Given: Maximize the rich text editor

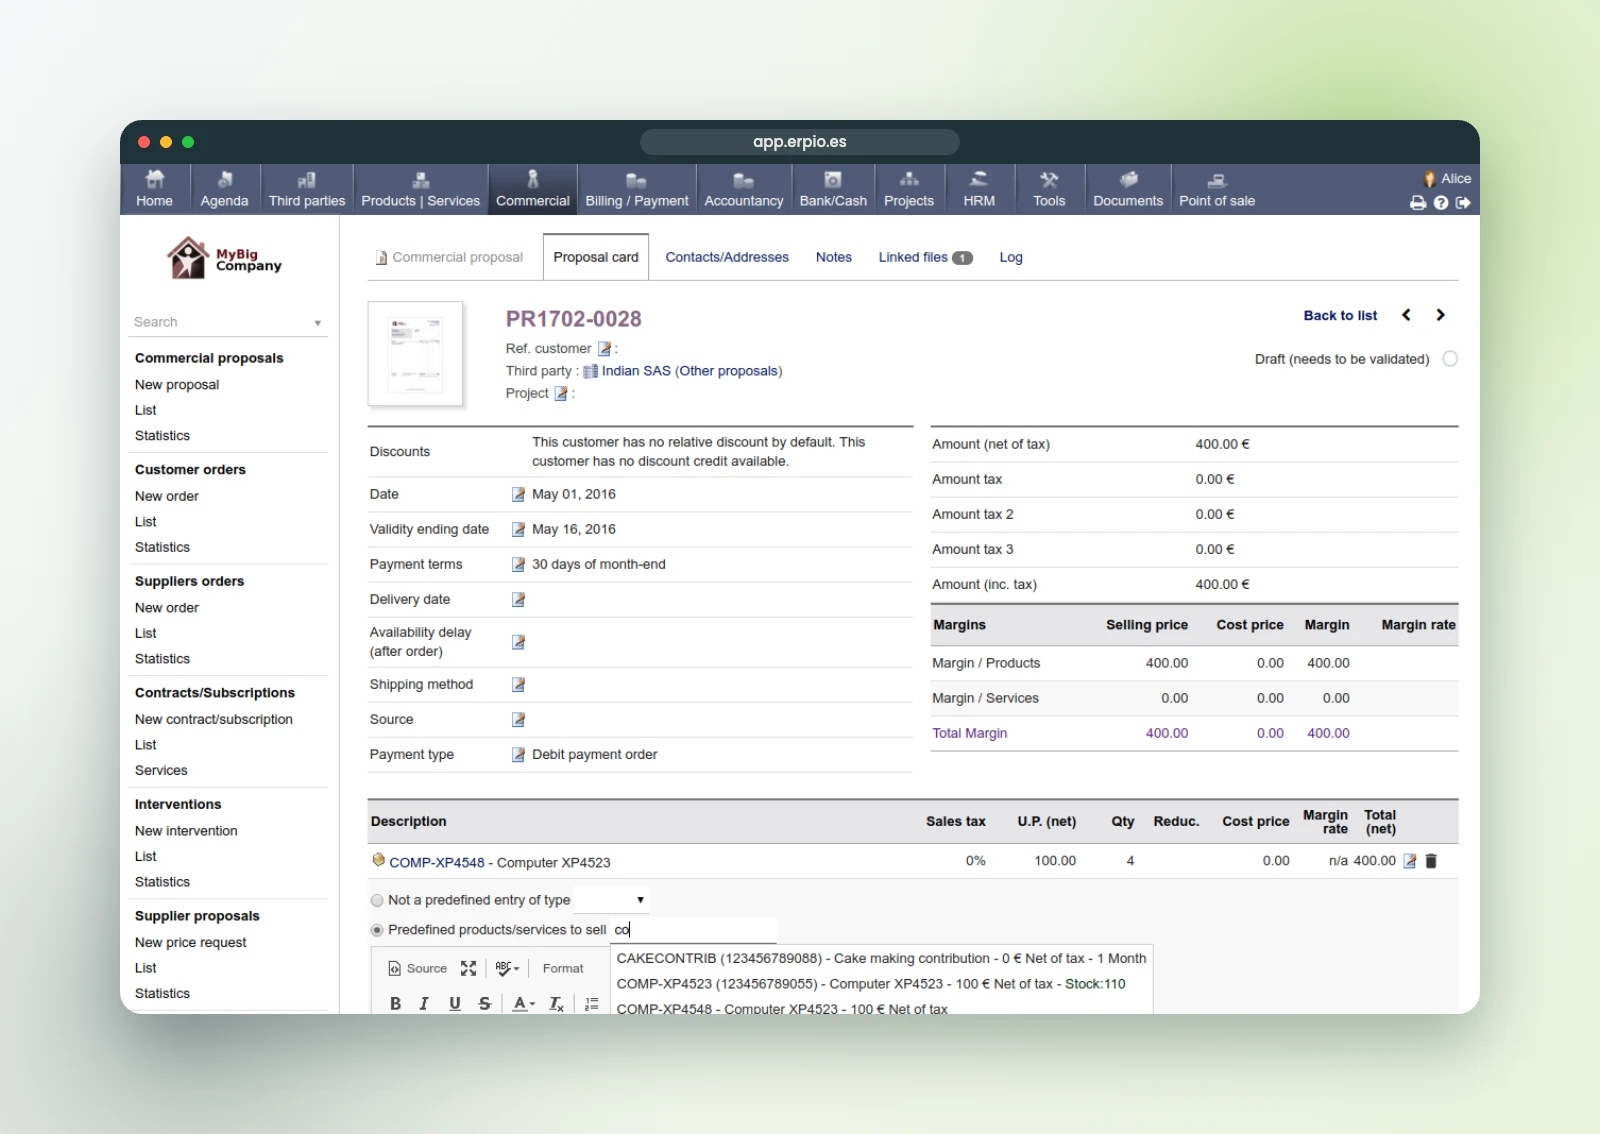Looking at the screenshot, I should coord(468,968).
